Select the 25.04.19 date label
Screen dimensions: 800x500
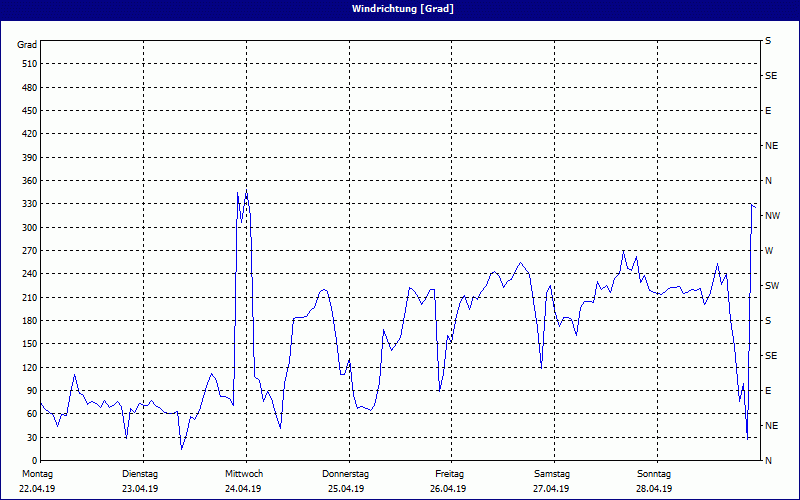click(346, 489)
